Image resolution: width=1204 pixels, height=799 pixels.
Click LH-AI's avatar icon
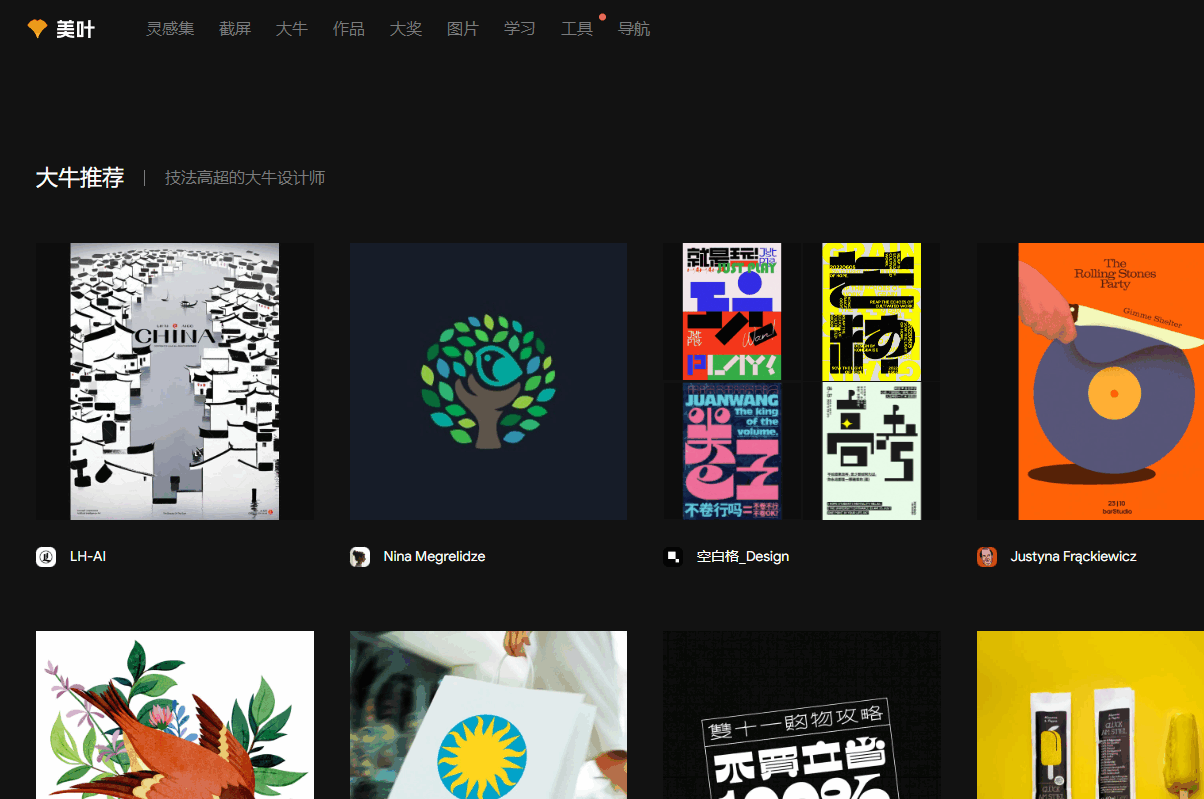click(x=46, y=557)
